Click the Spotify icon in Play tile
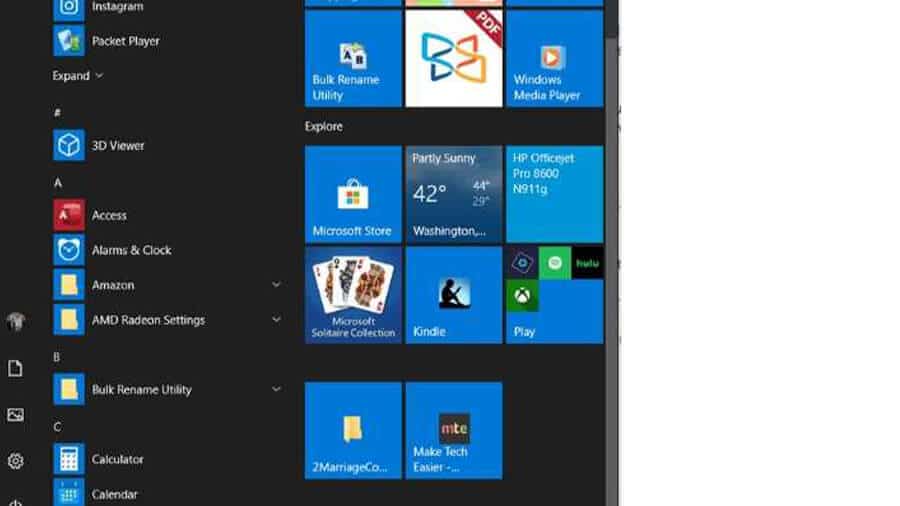900x506 pixels. pyautogui.click(x=554, y=263)
